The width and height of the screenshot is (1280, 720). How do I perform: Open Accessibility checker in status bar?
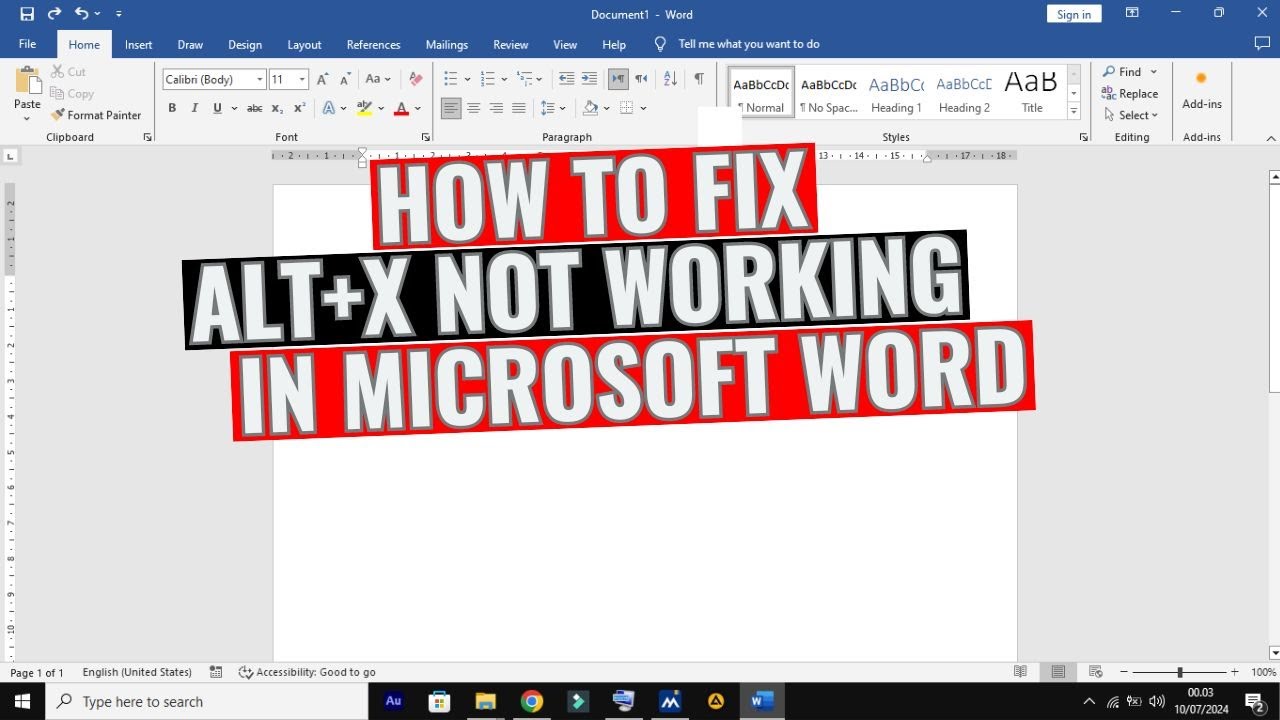(x=307, y=672)
